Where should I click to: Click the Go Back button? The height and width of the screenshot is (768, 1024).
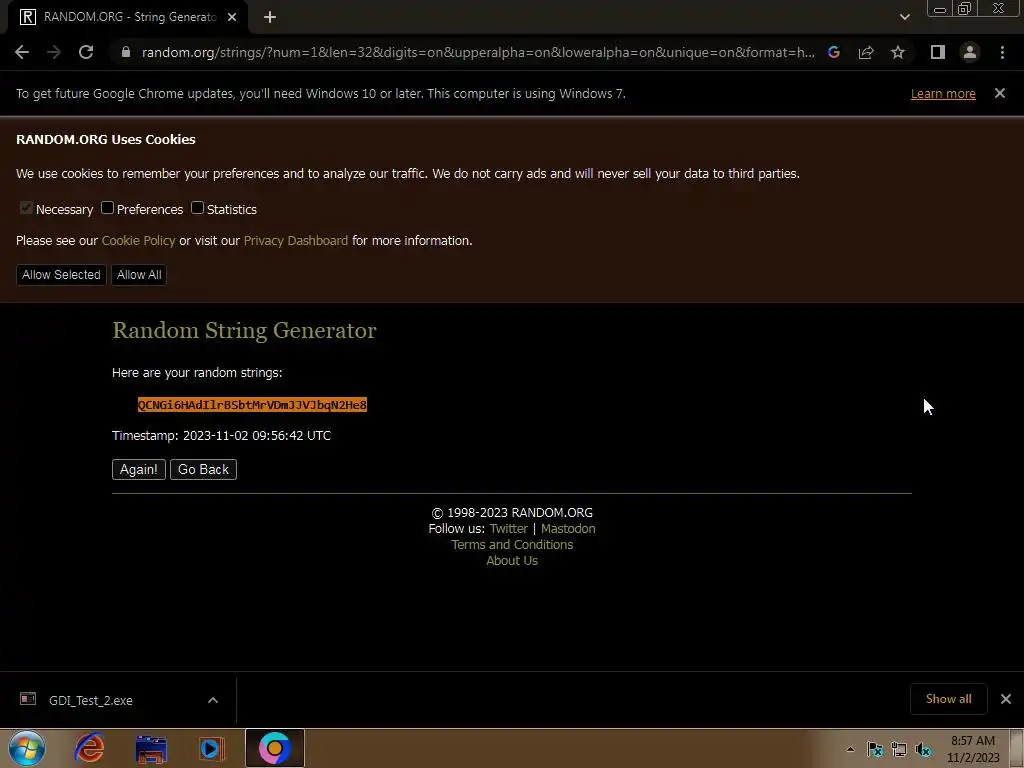click(x=203, y=470)
